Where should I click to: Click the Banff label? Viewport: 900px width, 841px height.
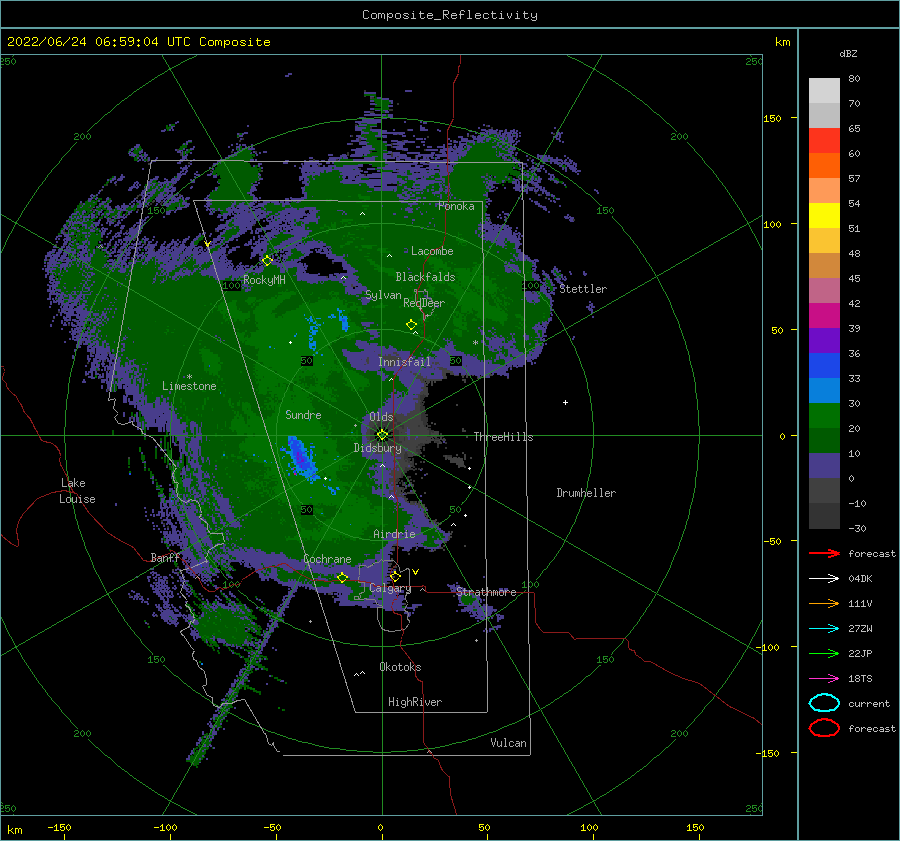click(165, 557)
